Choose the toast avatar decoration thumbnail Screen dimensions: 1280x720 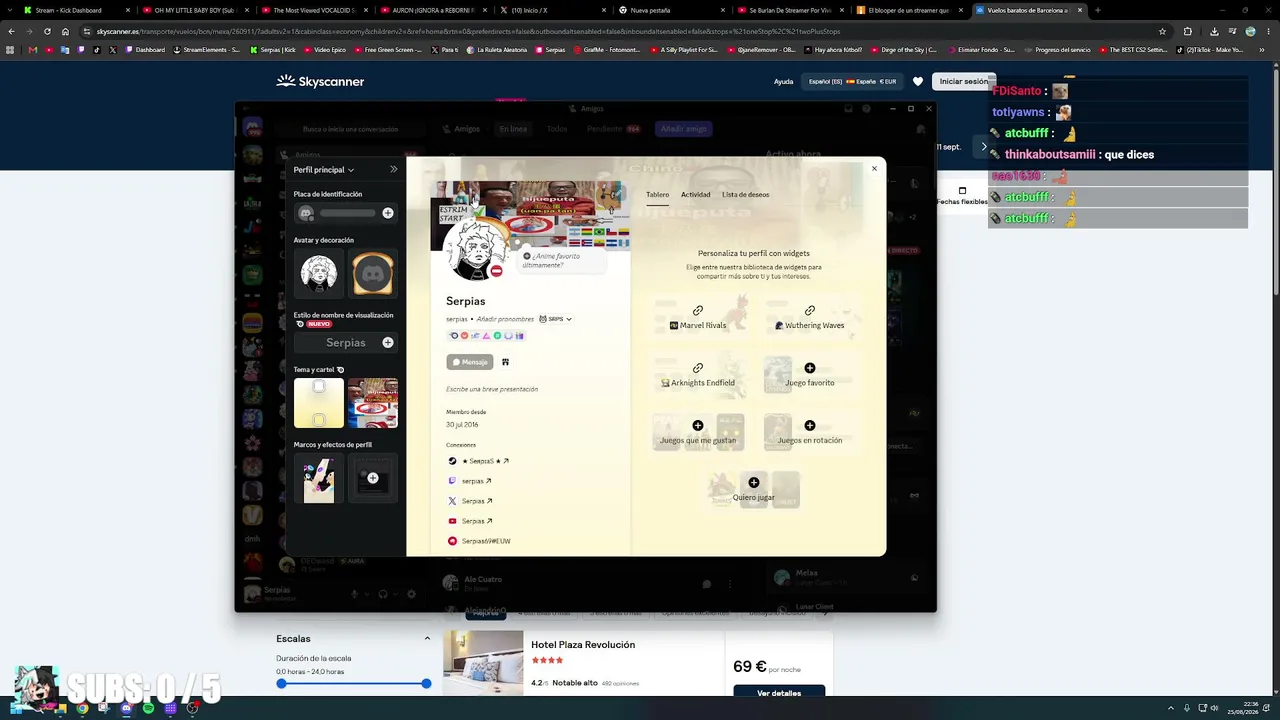(373, 273)
